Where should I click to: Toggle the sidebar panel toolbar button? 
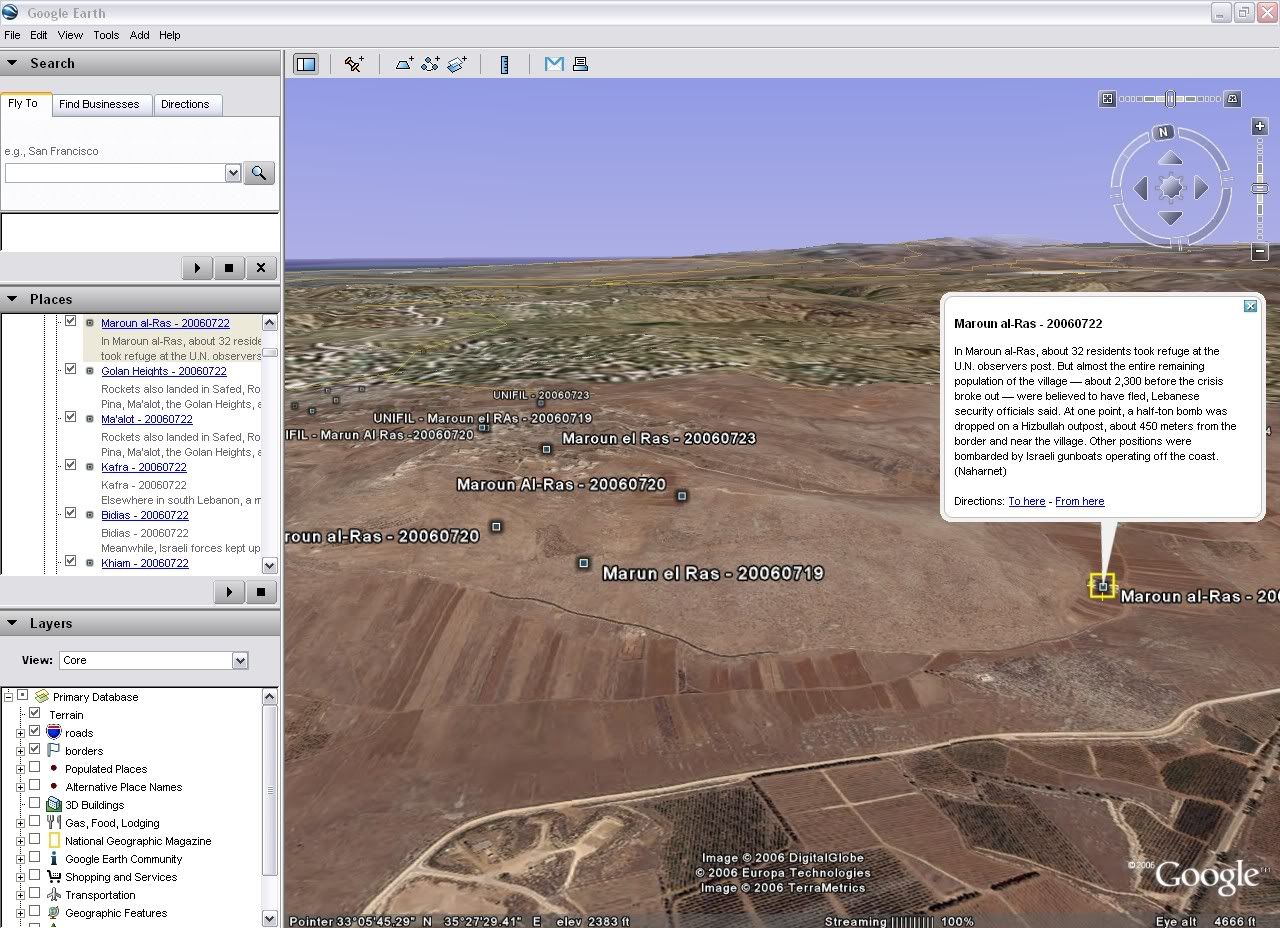pos(306,64)
